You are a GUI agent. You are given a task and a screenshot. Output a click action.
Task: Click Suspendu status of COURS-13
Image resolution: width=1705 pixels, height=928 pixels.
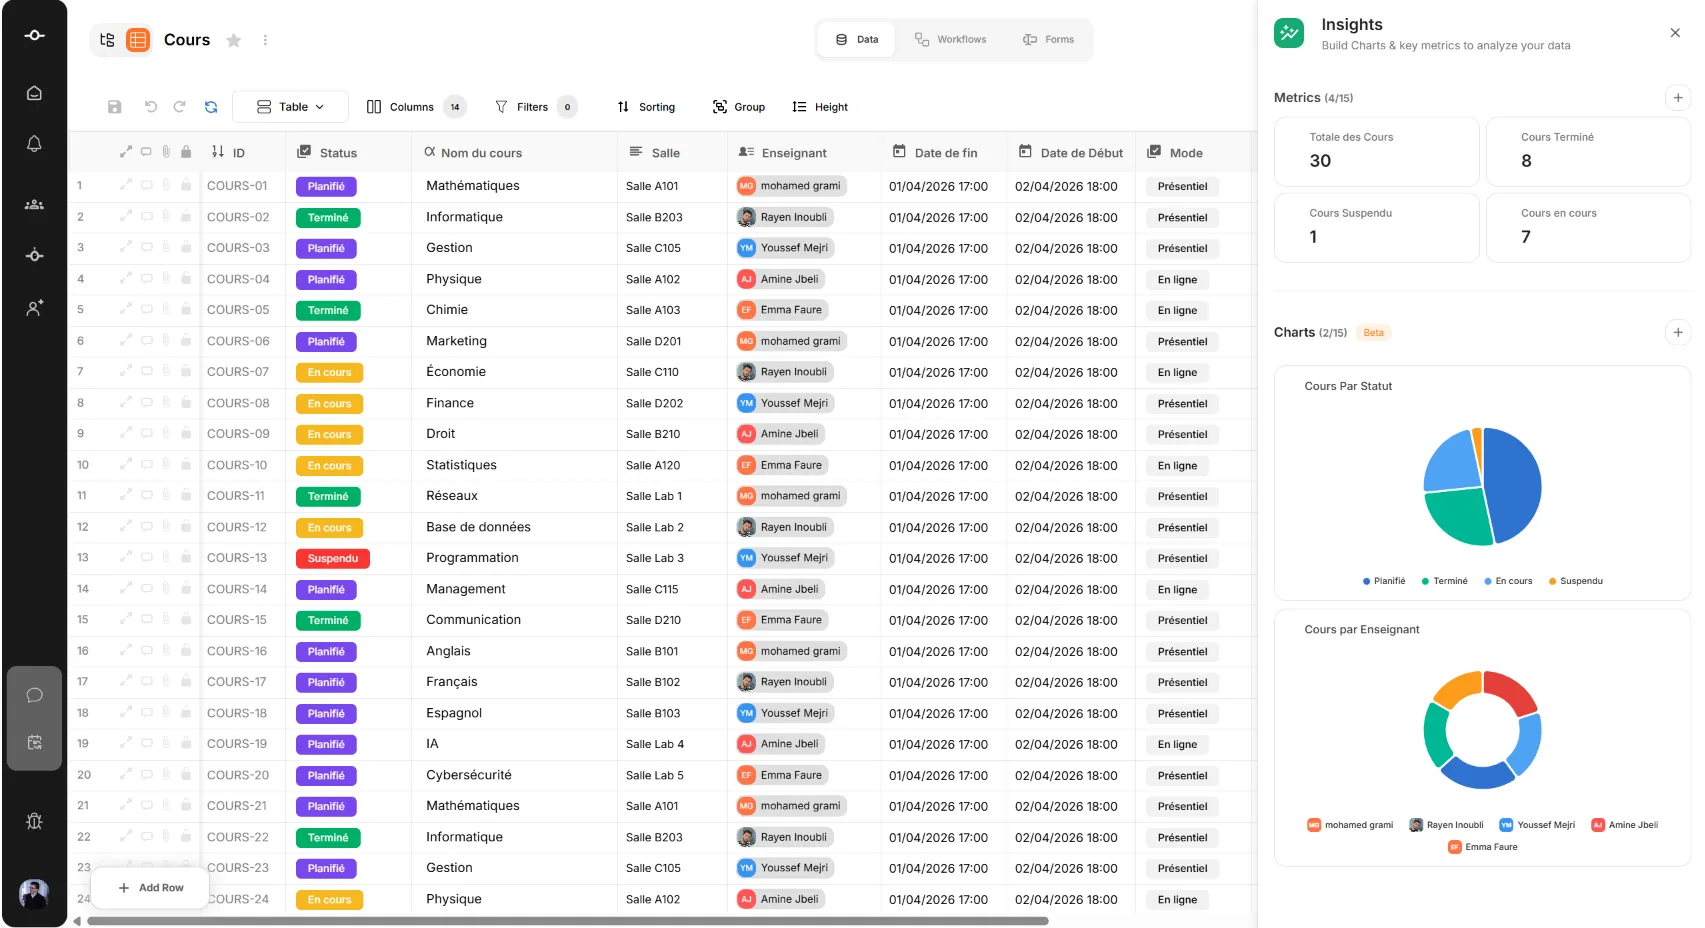coord(333,558)
